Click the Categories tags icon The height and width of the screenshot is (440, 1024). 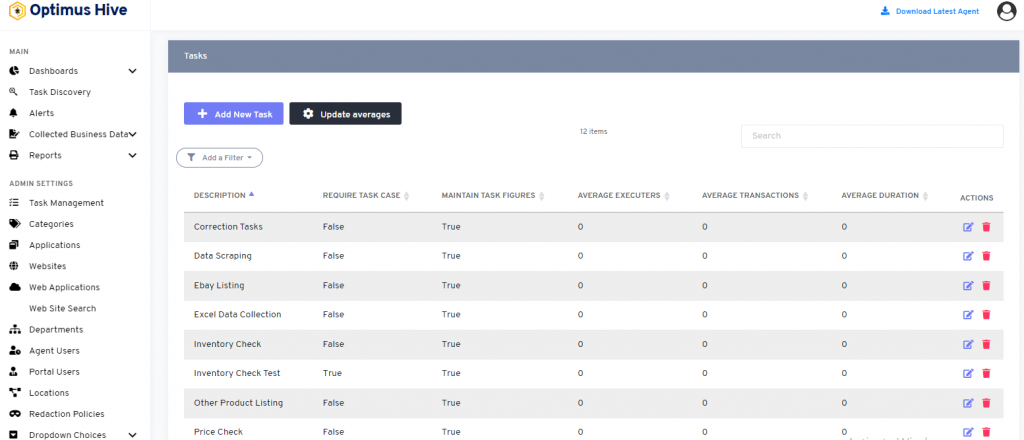14,224
